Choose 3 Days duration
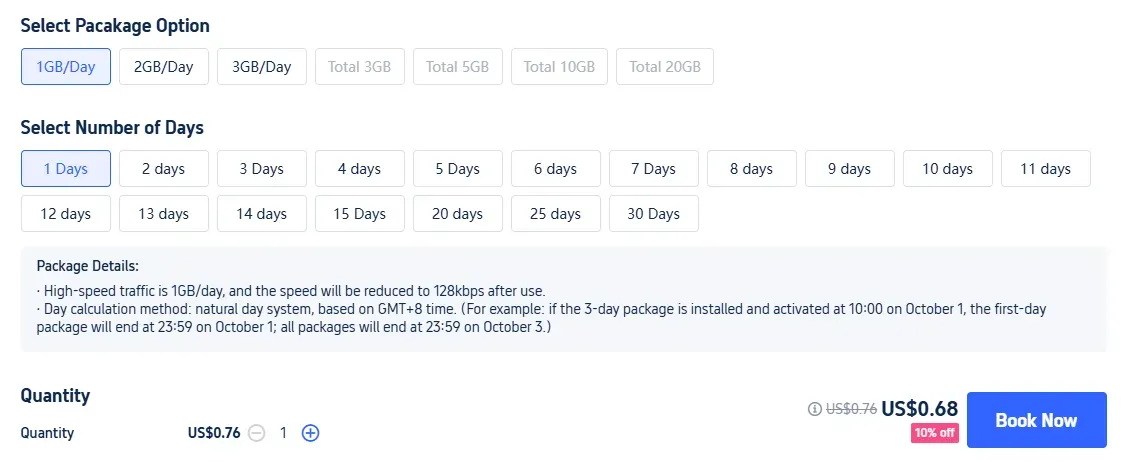 pyautogui.click(x=262, y=169)
